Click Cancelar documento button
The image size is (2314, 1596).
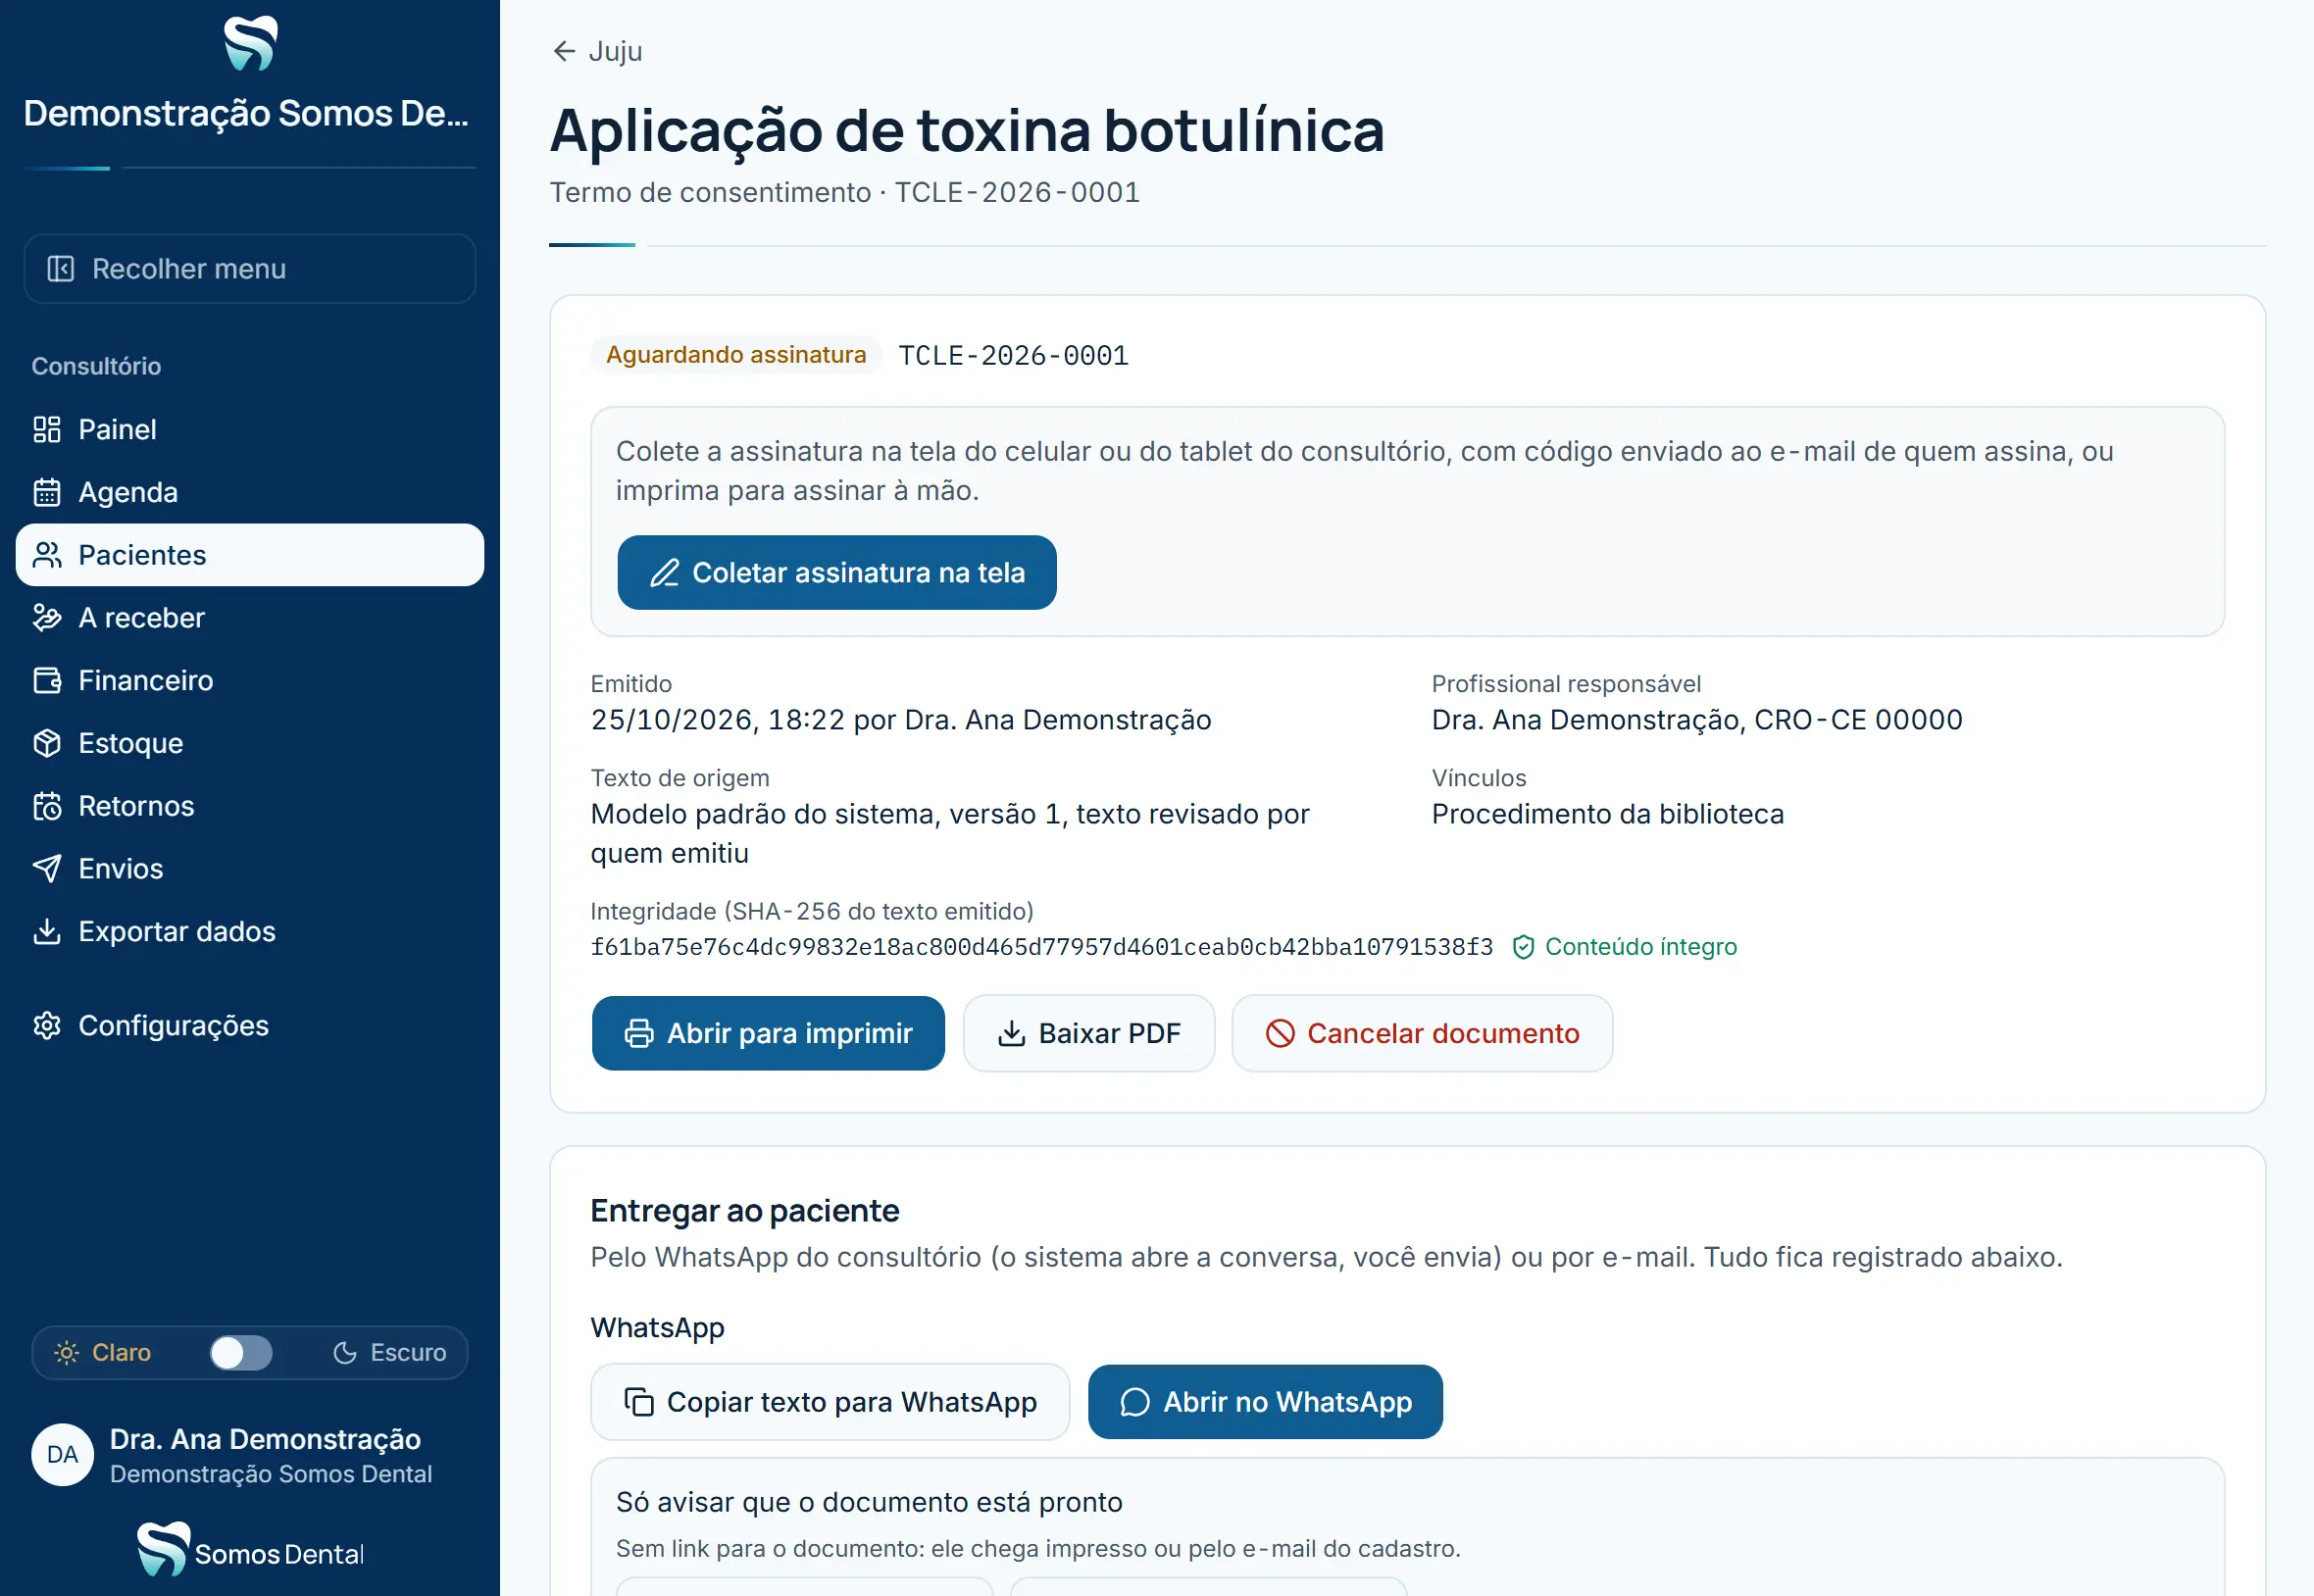click(1422, 1033)
